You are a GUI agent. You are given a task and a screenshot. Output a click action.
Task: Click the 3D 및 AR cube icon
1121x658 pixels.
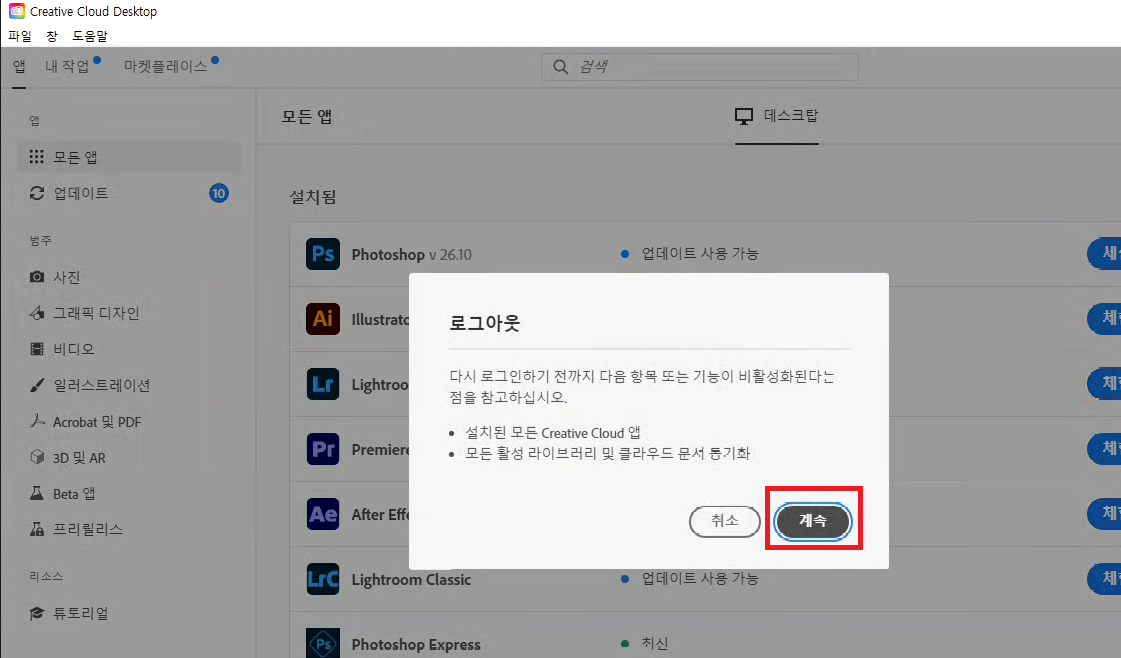point(36,457)
